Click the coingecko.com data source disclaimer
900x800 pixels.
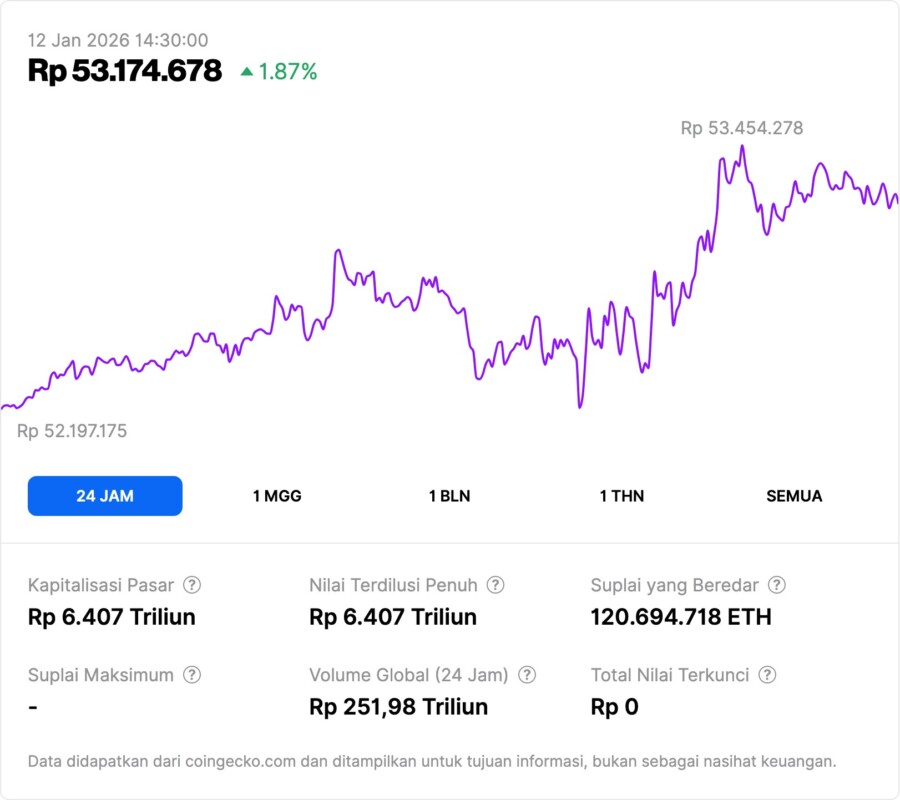coord(432,762)
